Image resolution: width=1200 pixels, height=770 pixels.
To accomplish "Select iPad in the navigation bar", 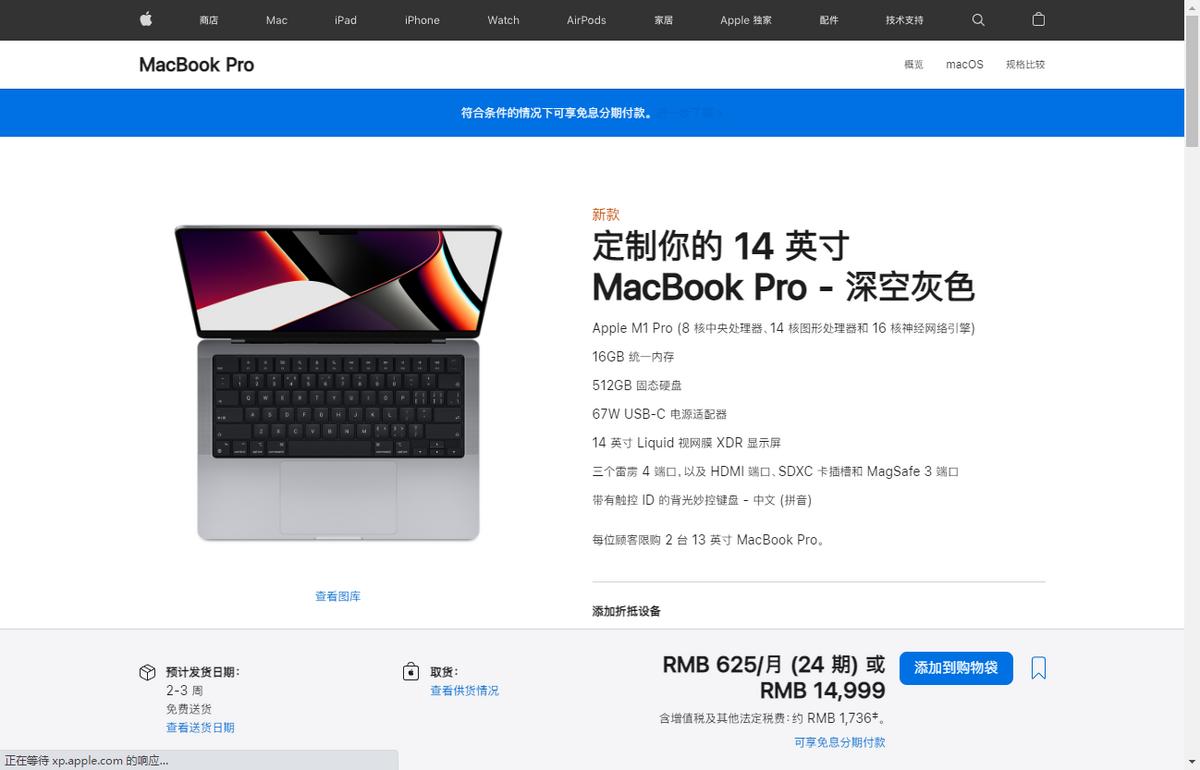I will click(346, 20).
